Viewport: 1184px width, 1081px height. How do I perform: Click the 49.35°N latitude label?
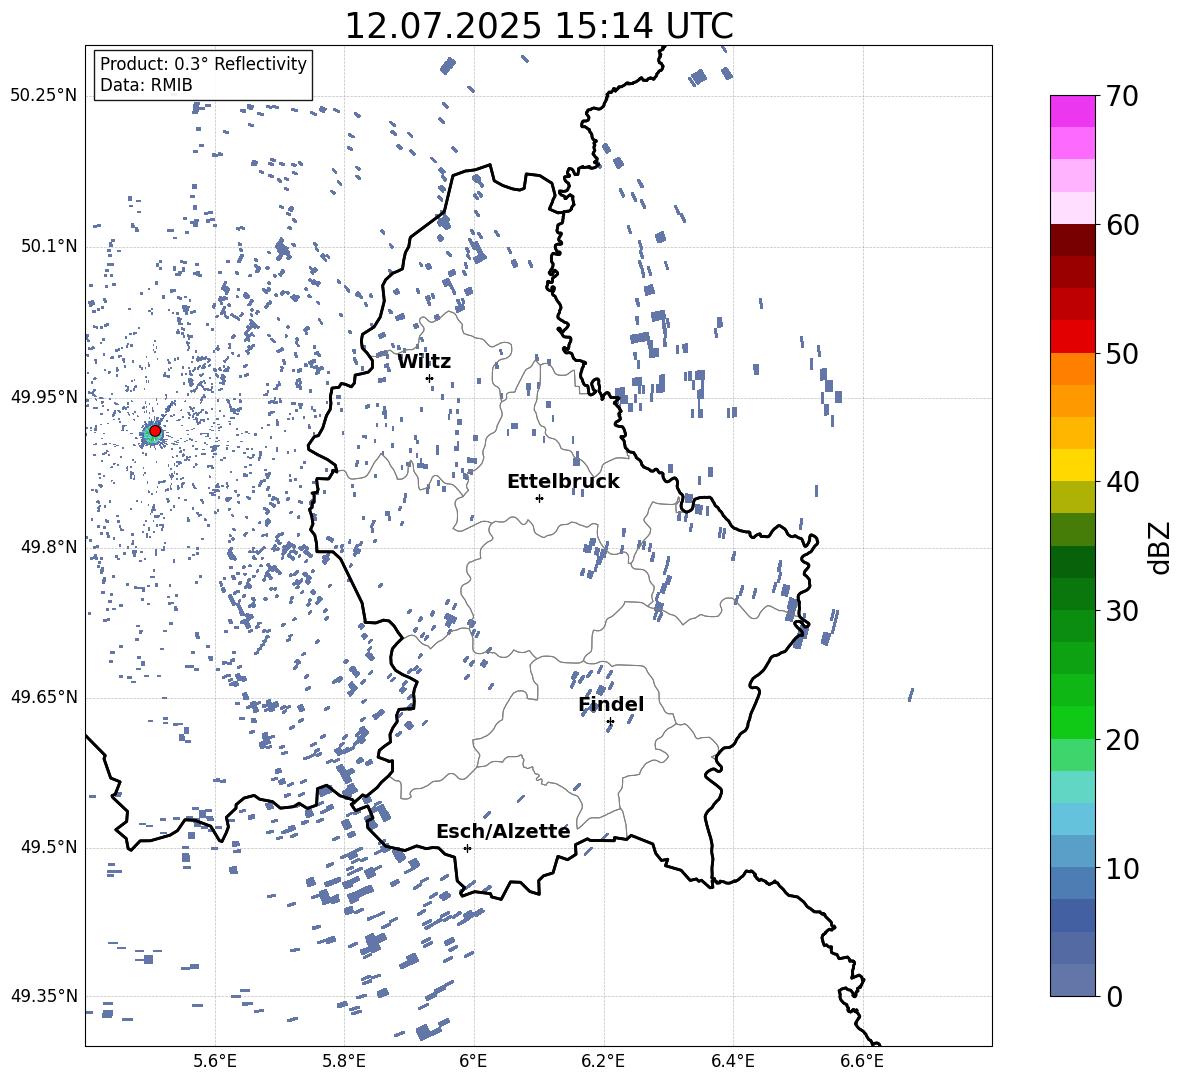(44, 996)
